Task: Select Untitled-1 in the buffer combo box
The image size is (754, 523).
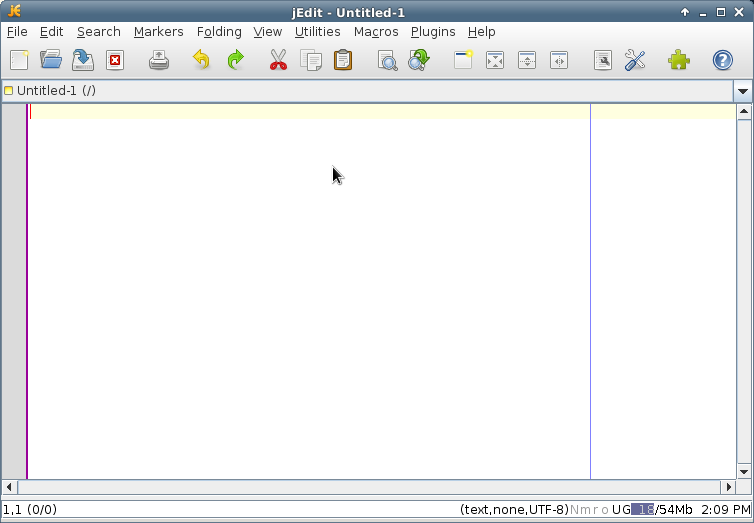Action: point(368,91)
